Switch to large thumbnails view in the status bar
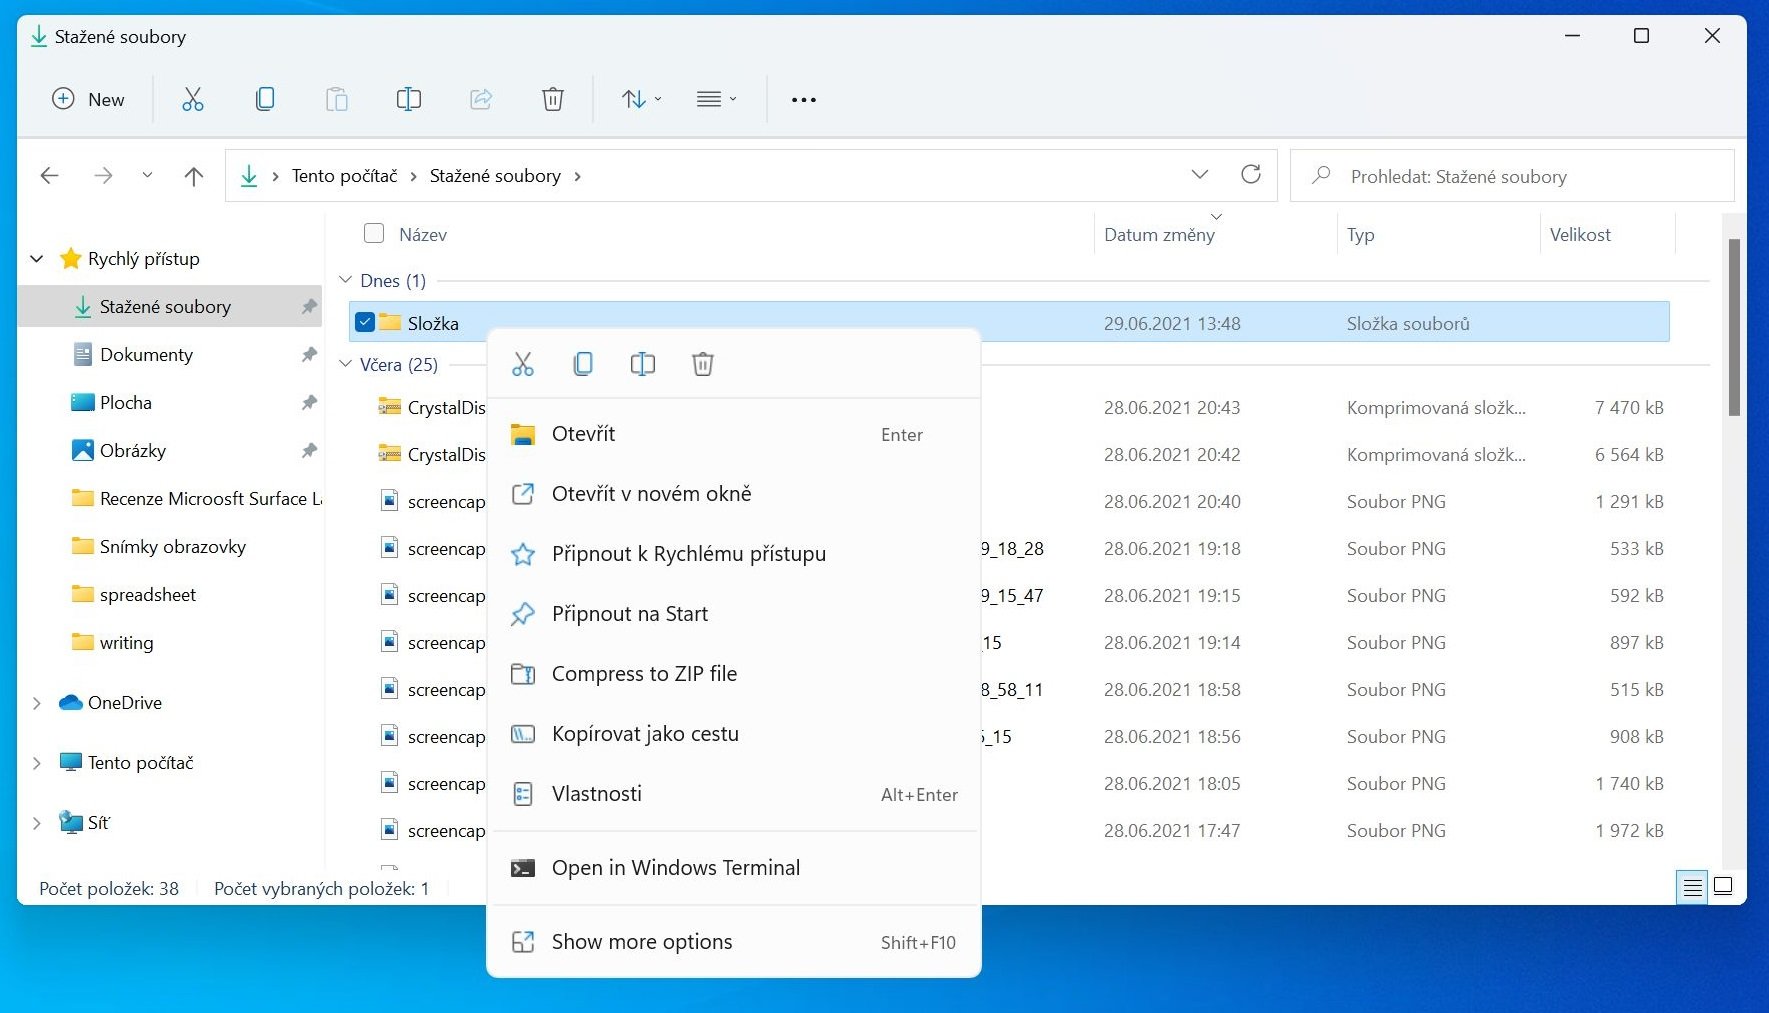 [x=1723, y=886]
